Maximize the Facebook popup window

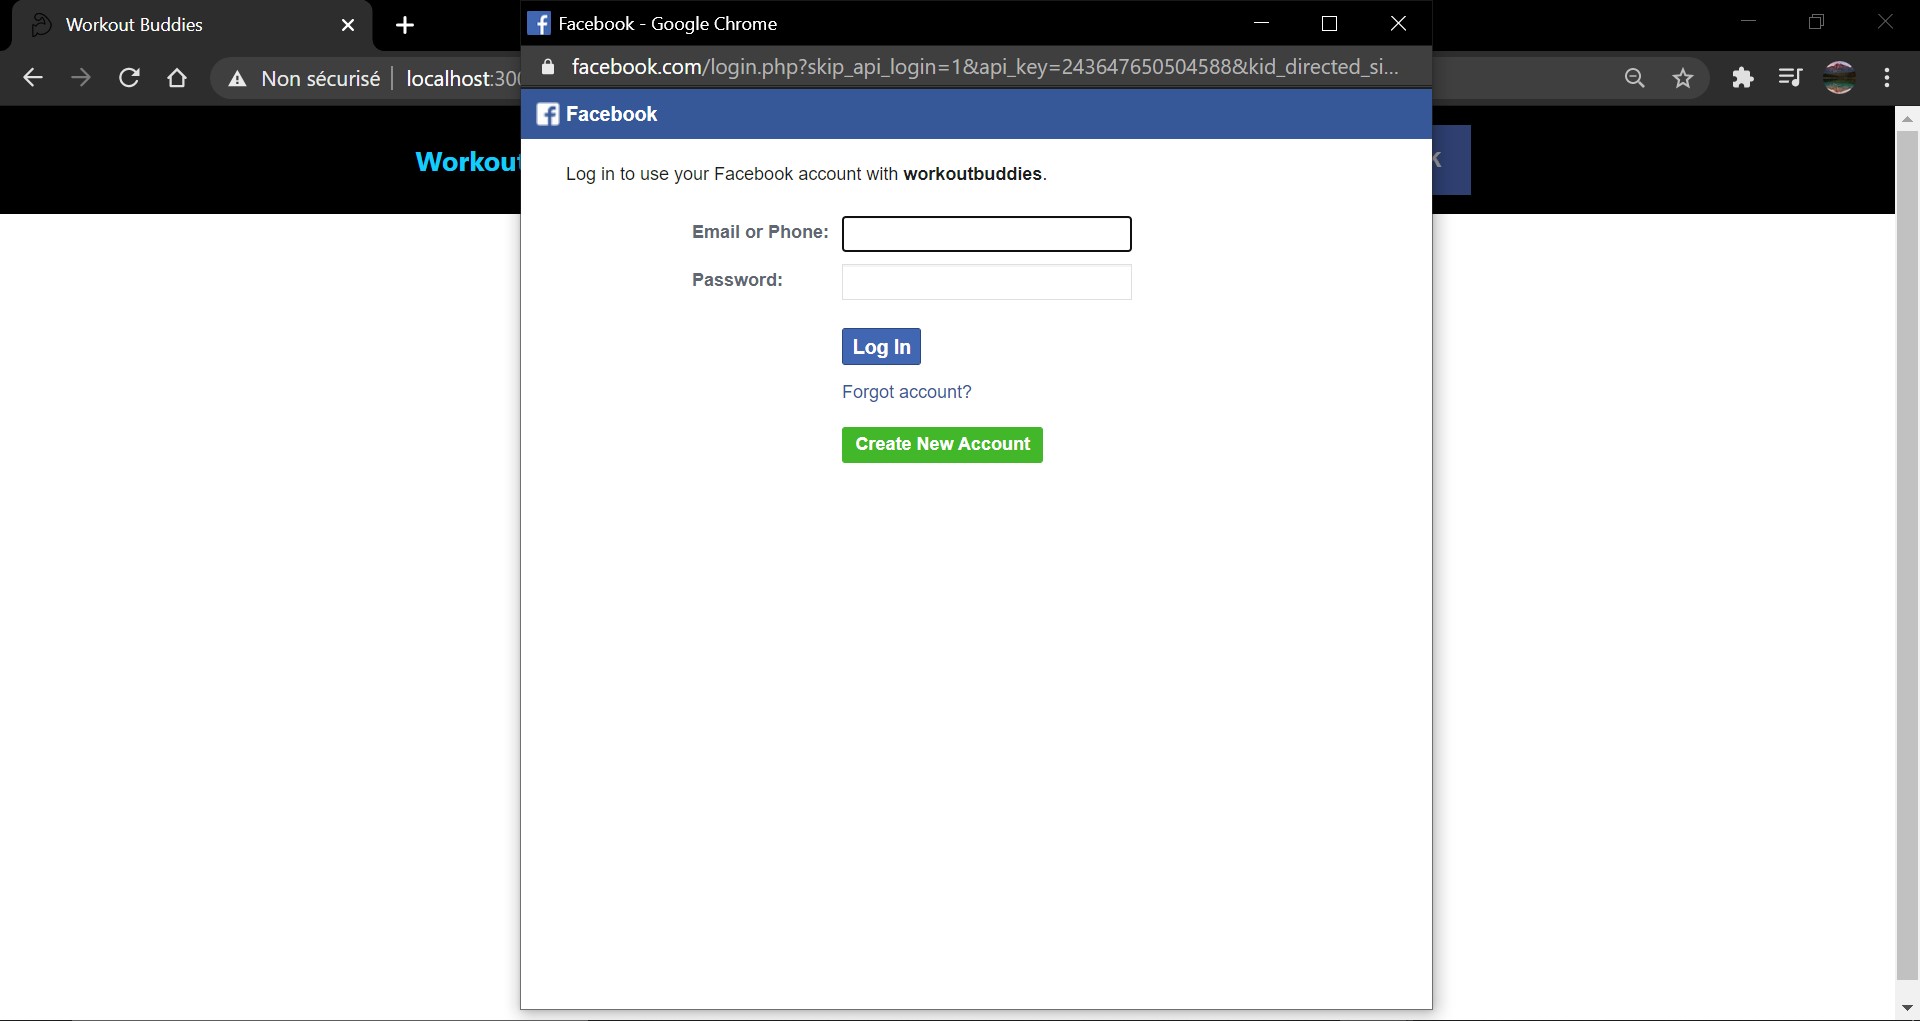[x=1329, y=23]
